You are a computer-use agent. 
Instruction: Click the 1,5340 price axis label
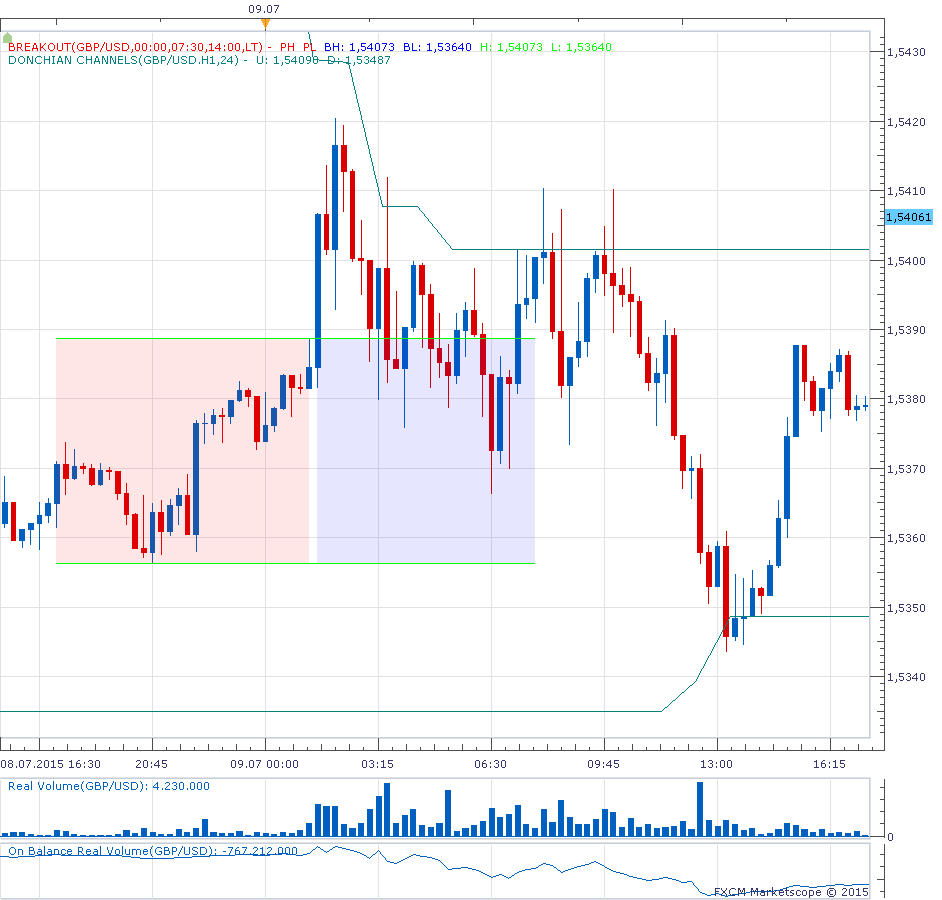906,677
